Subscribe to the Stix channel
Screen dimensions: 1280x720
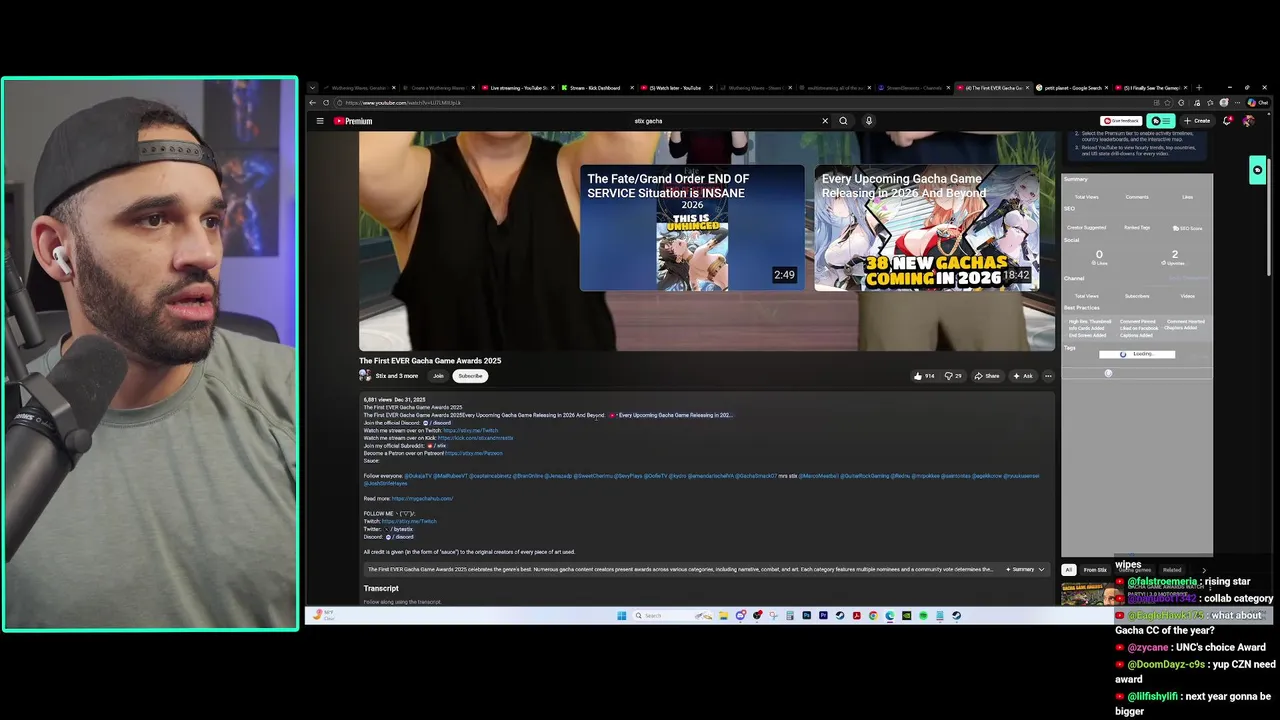point(470,376)
